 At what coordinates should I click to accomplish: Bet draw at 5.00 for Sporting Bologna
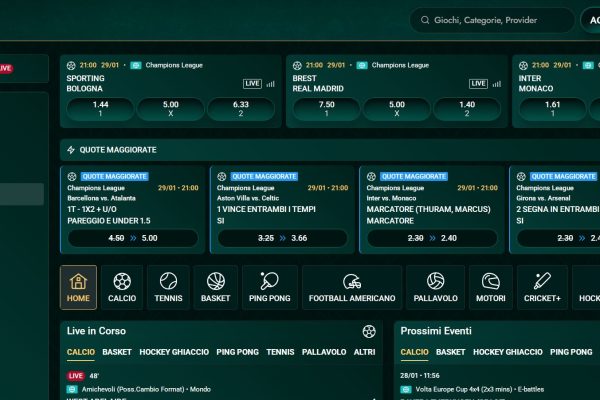pos(171,109)
